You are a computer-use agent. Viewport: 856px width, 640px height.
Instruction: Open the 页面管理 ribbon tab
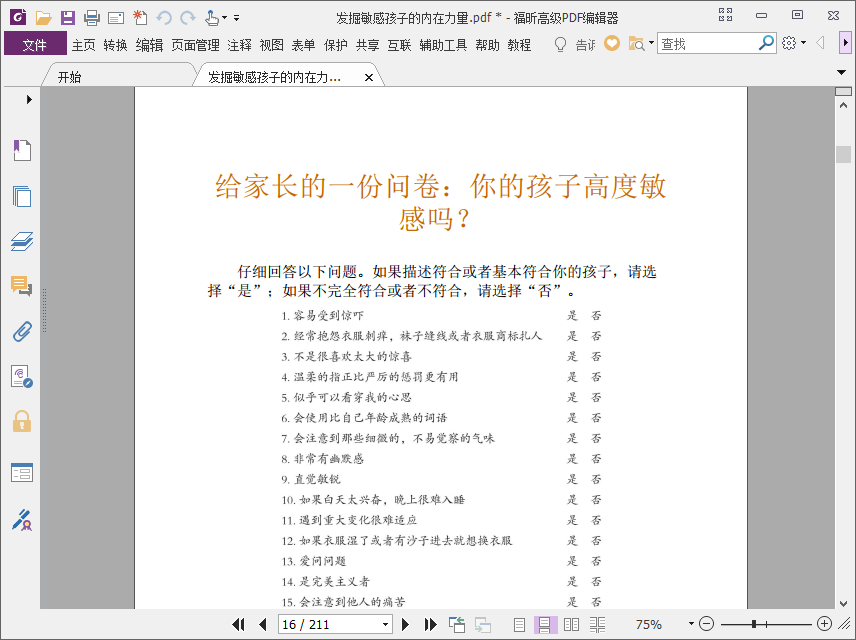[195, 45]
